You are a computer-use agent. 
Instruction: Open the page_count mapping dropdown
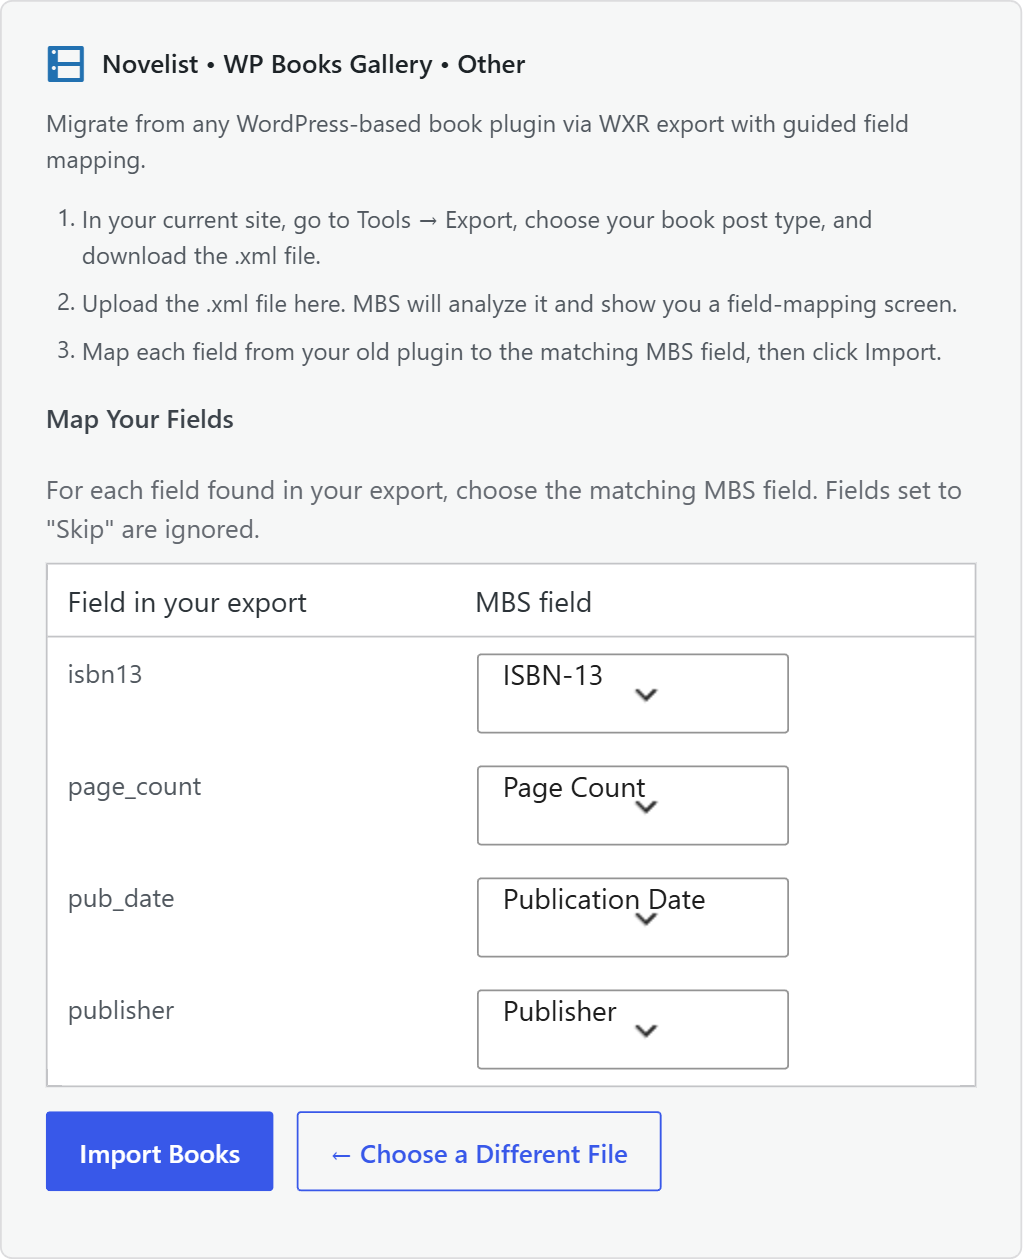click(633, 805)
